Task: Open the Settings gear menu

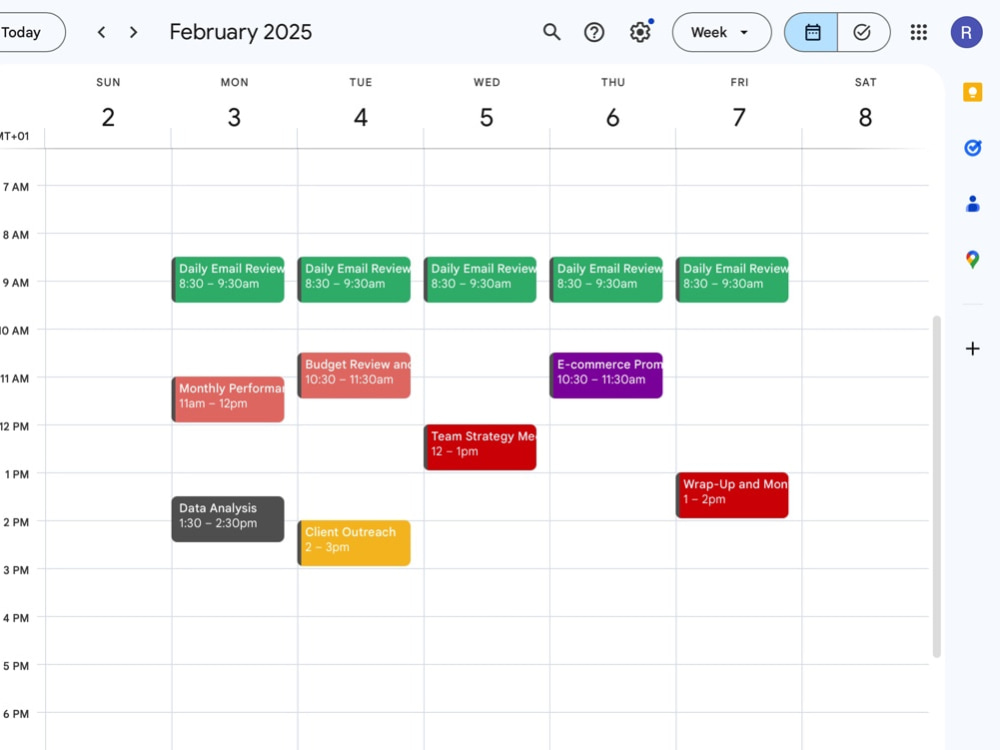Action: click(x=640, y=32)
